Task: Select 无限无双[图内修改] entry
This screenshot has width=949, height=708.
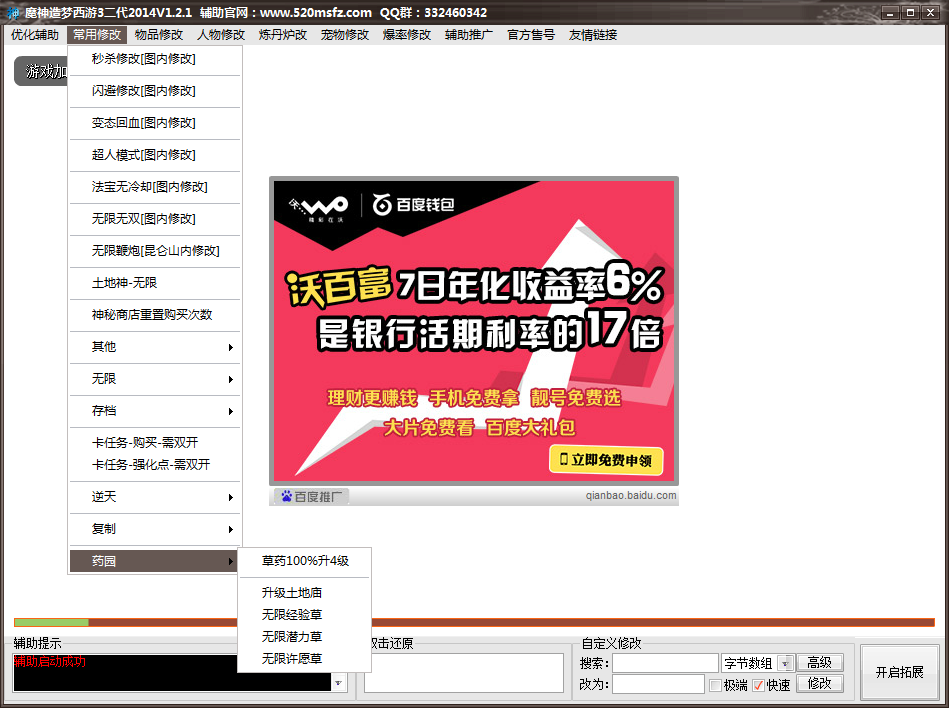Action: 155,219
